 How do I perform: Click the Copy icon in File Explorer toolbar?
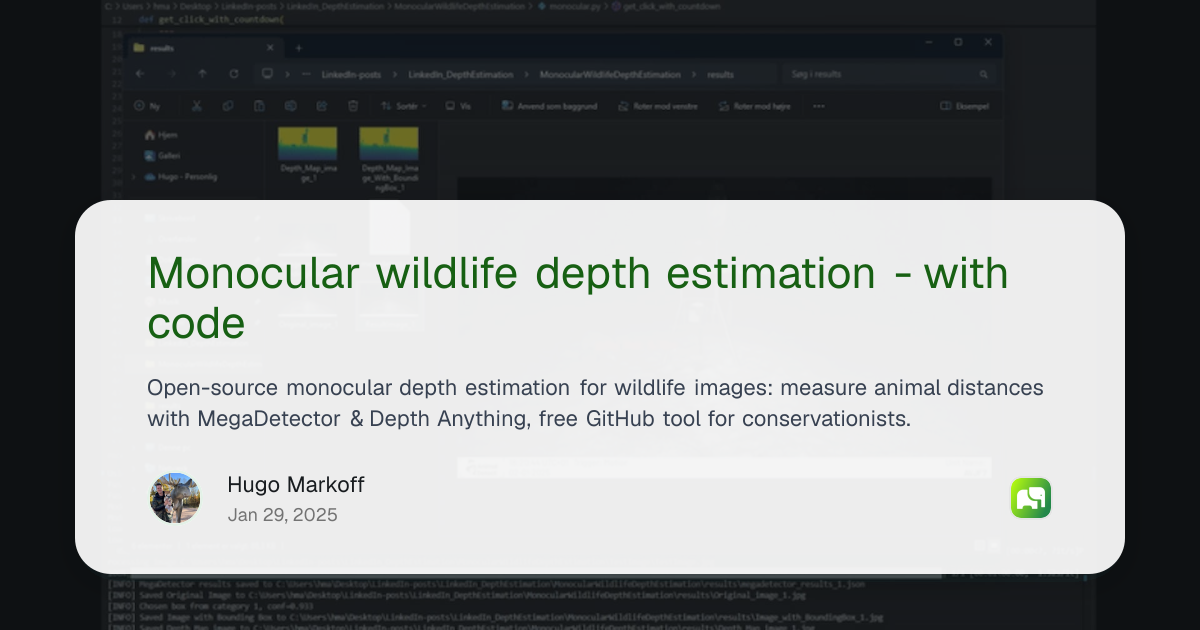pos(228,106)
